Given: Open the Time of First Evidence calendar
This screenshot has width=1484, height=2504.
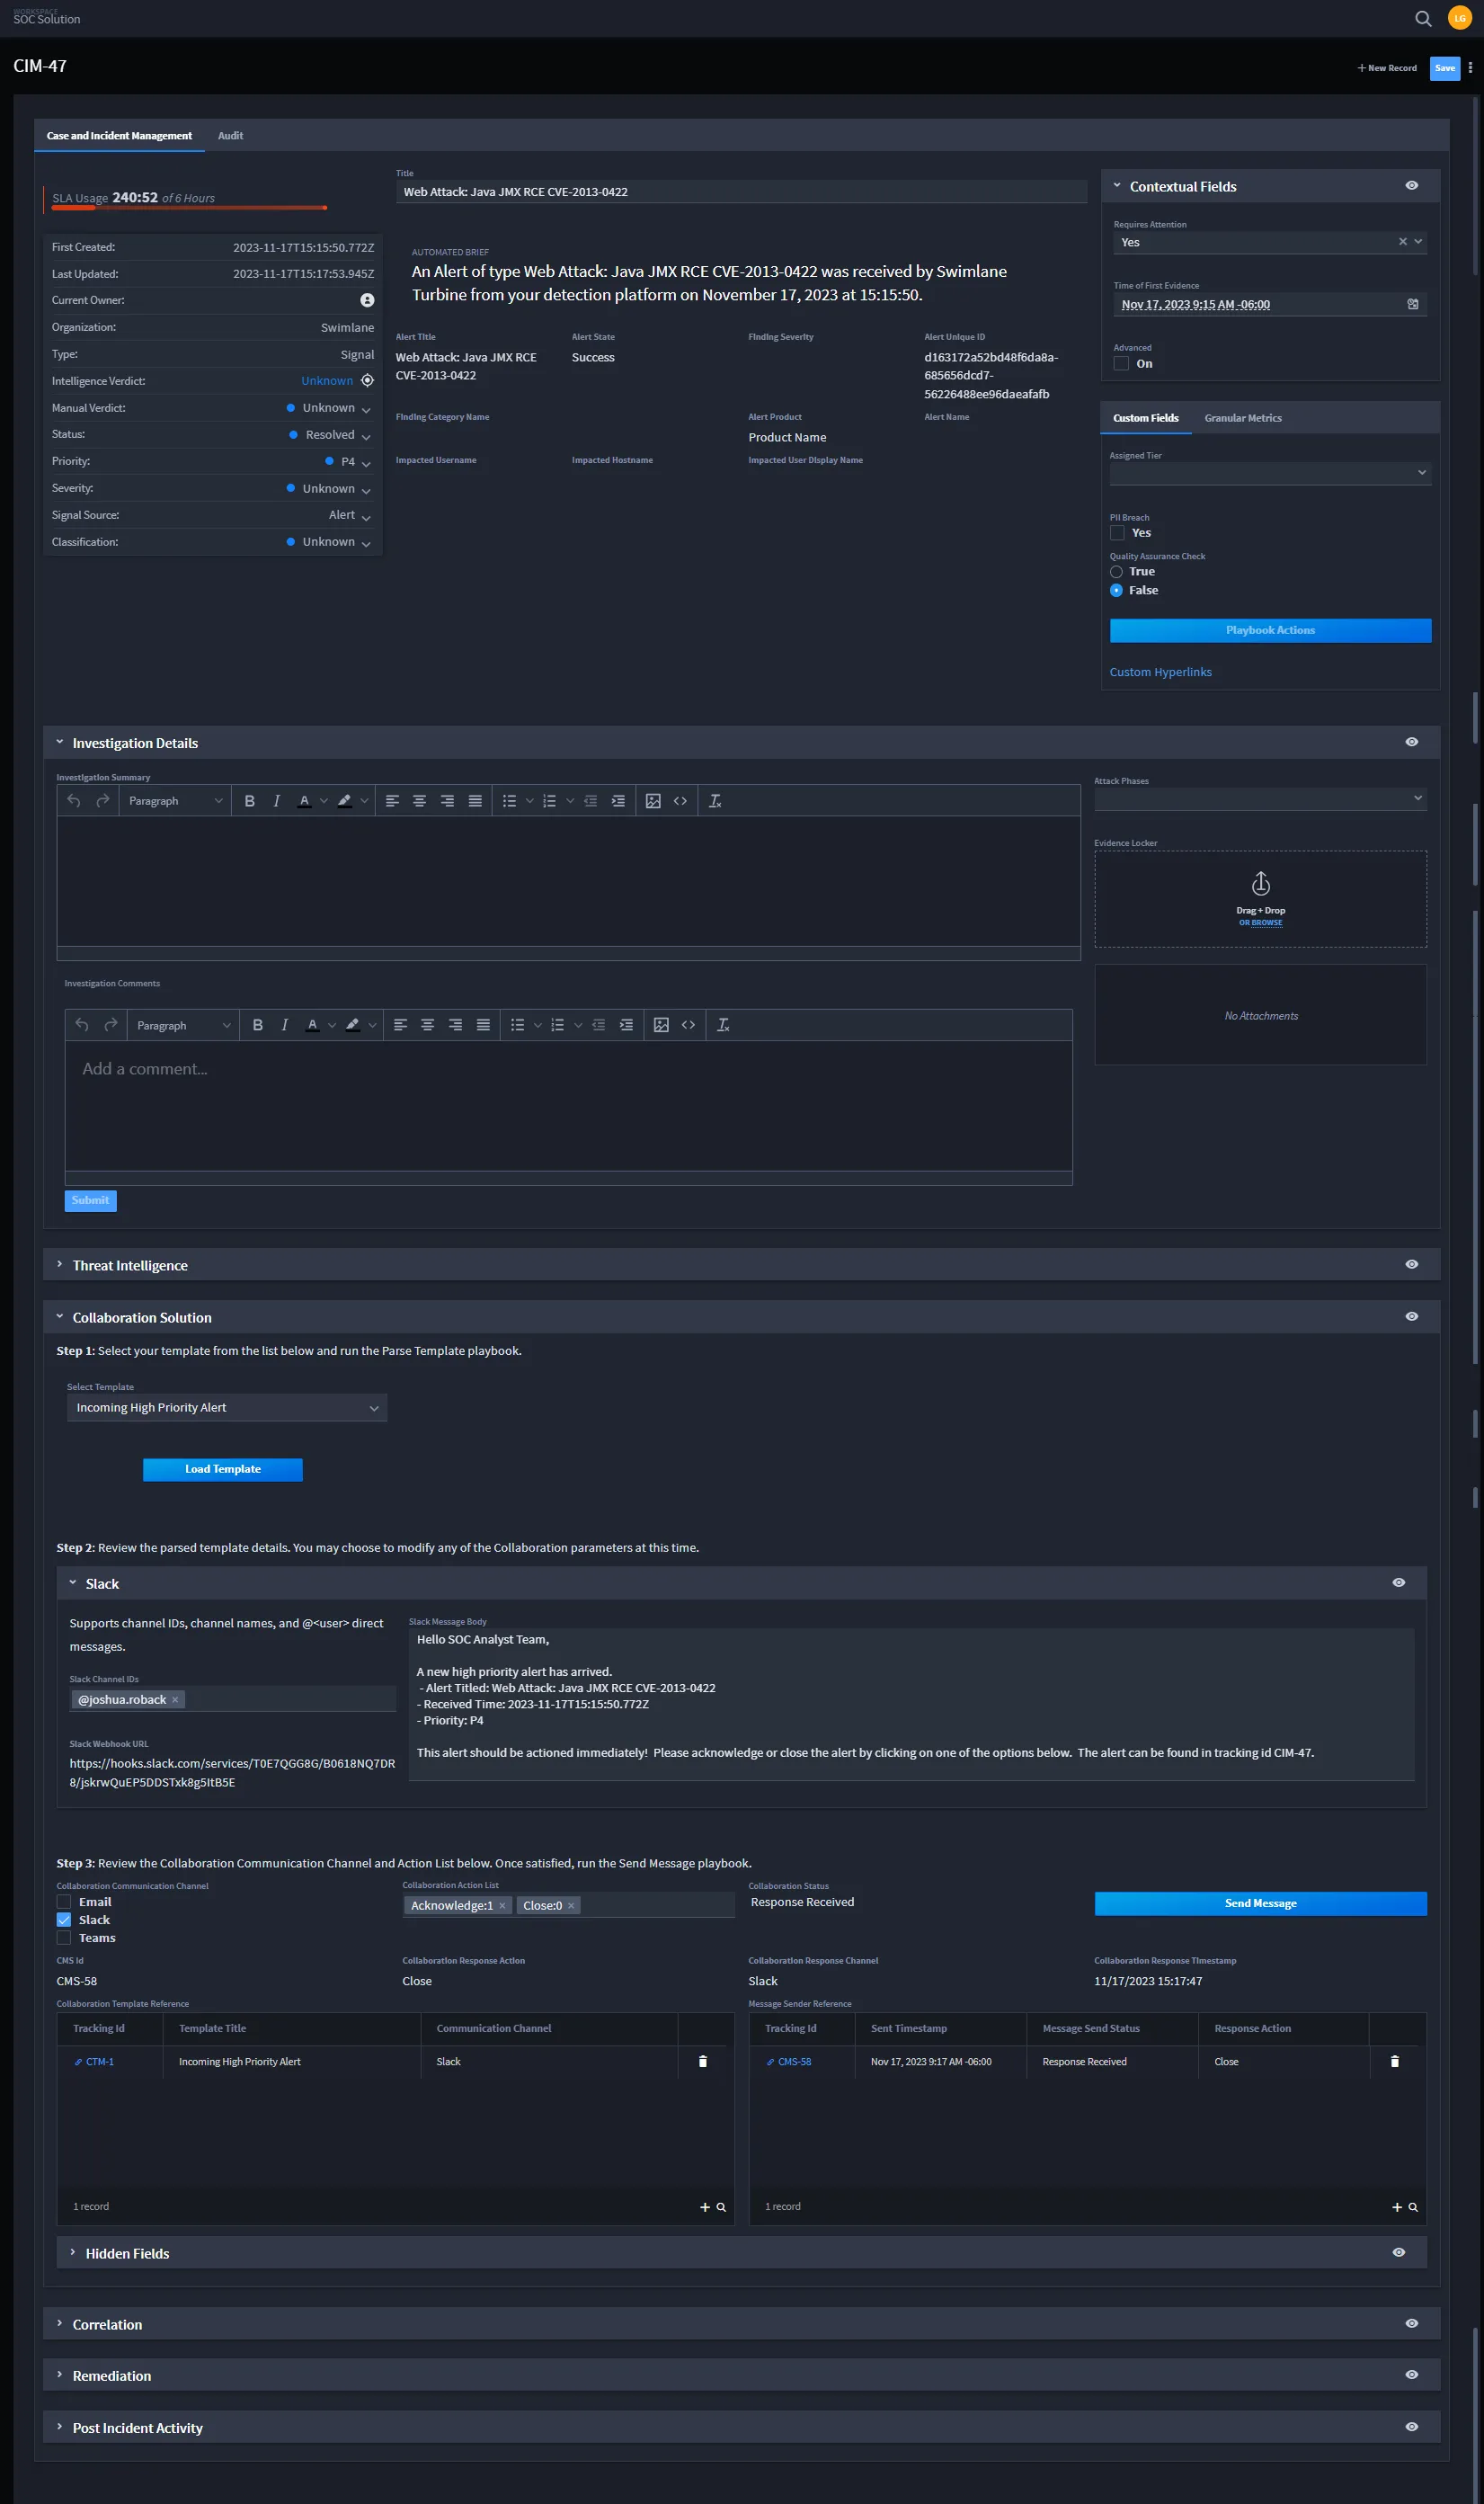Looking at the screenshot, I should point(1413,304).
